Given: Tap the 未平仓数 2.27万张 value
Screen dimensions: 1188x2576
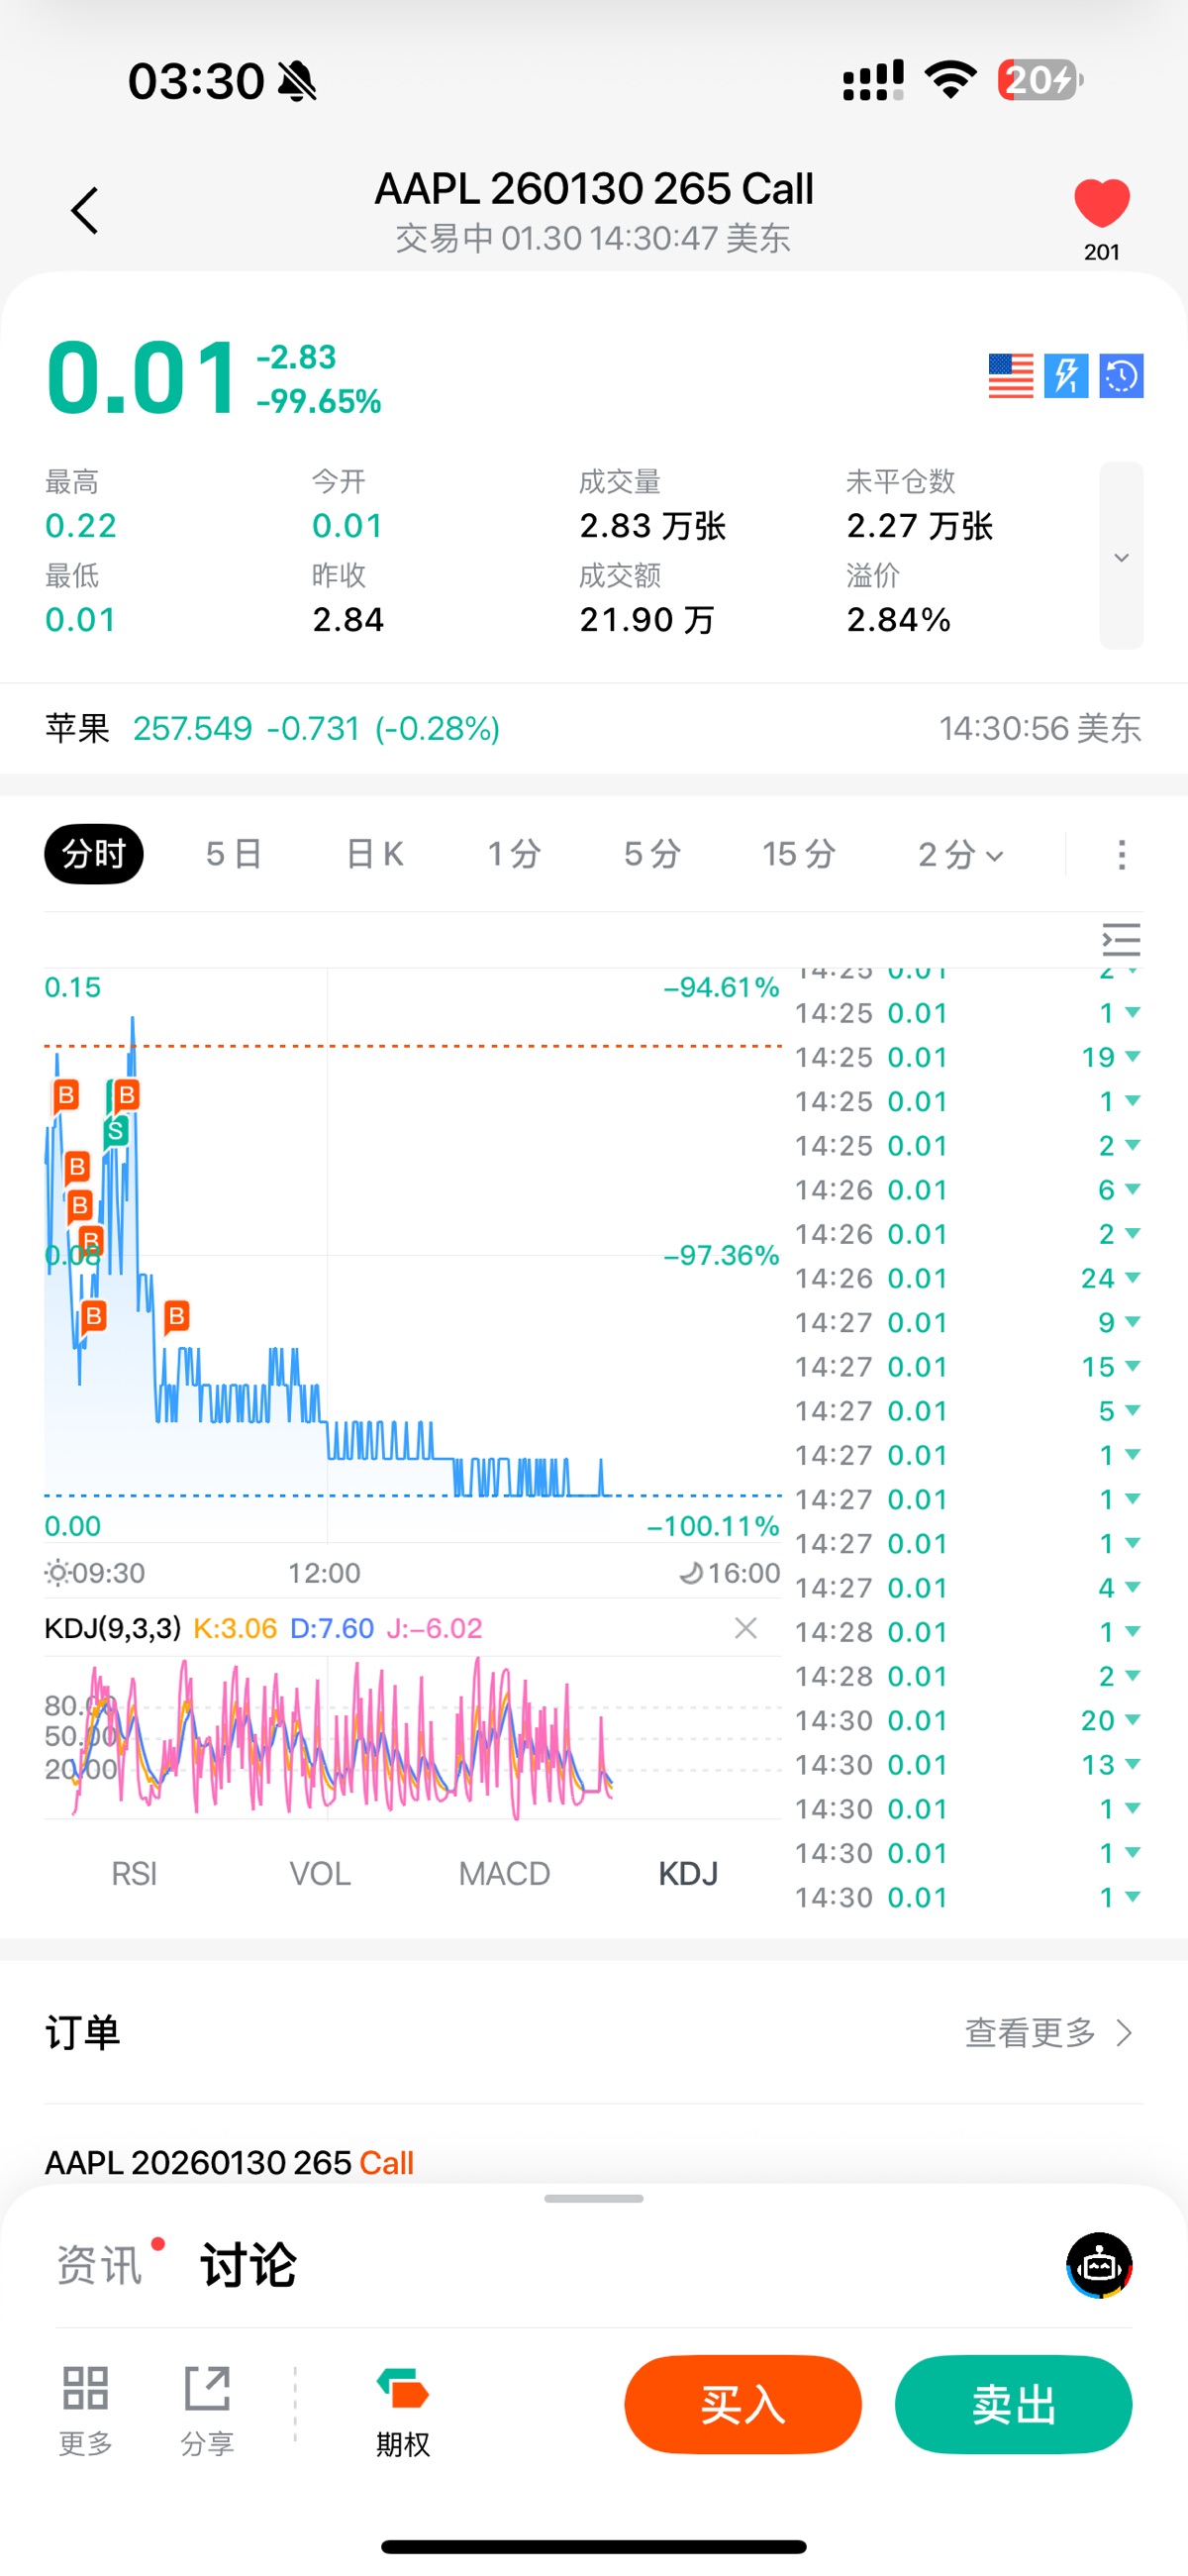Looking at the screenshot, I should tap(919, 526).
